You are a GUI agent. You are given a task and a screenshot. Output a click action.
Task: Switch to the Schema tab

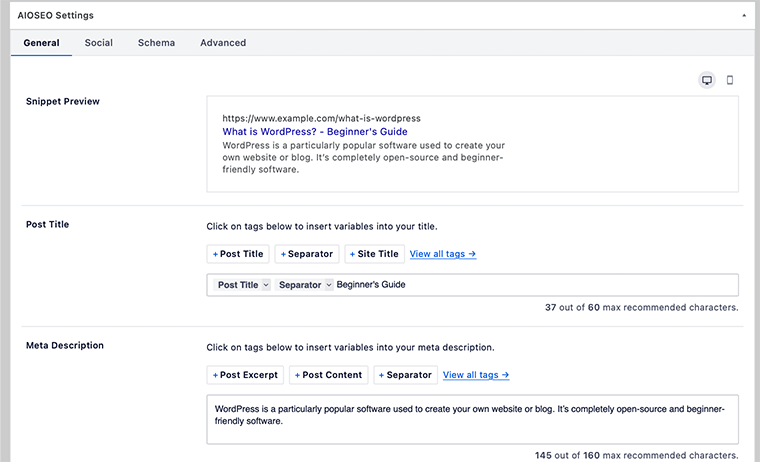pos(156,43)
